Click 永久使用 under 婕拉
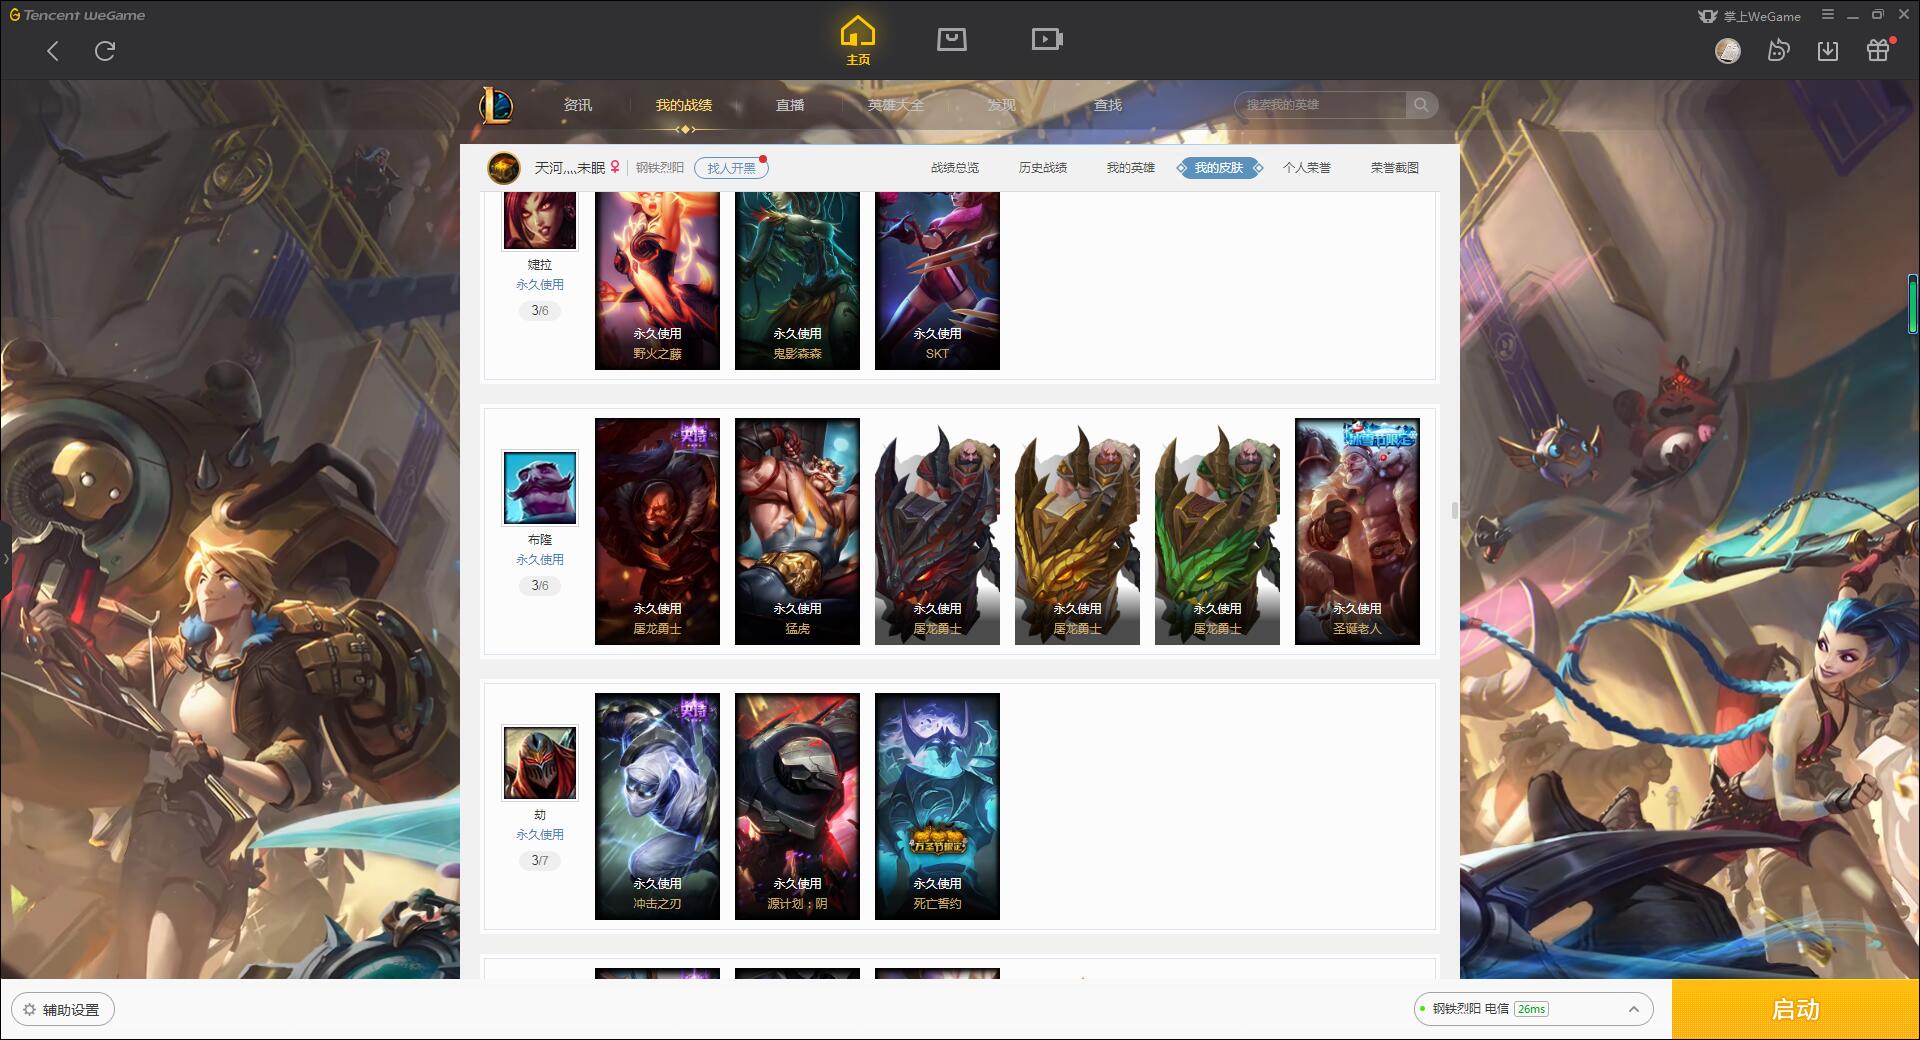This screenshot has height=1040, width=1920. (x=540, y=285)
